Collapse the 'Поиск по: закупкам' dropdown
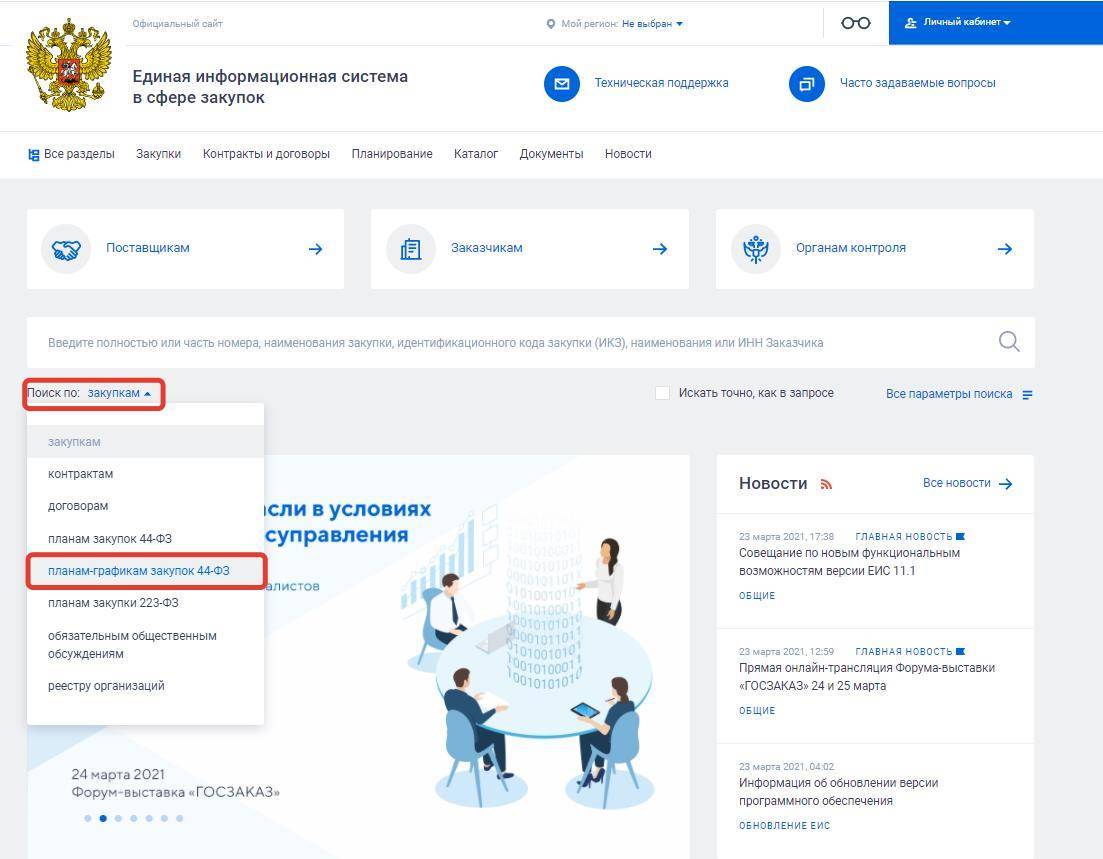1103x859 pixels. coord(119,393)
